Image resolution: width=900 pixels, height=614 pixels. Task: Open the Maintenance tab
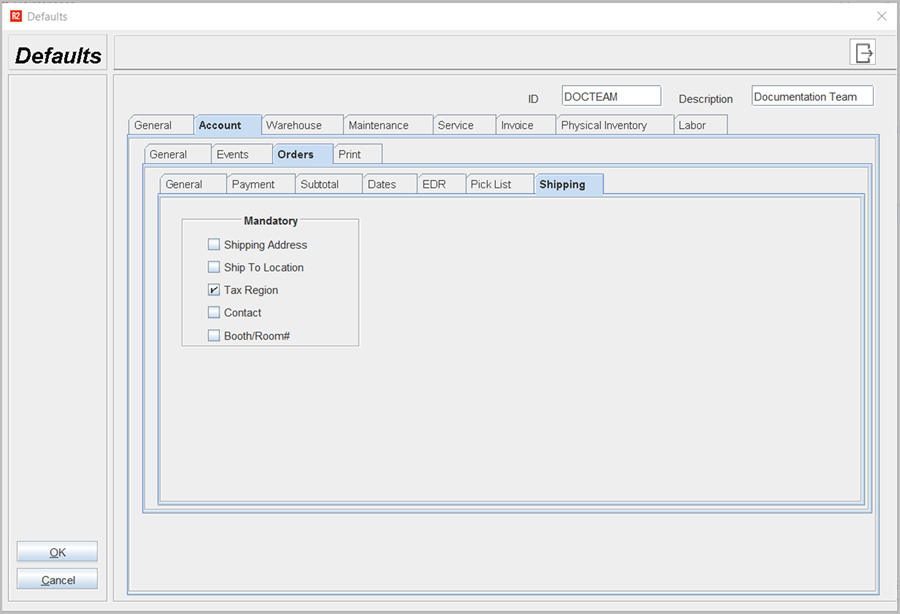(x=388, y=125)
